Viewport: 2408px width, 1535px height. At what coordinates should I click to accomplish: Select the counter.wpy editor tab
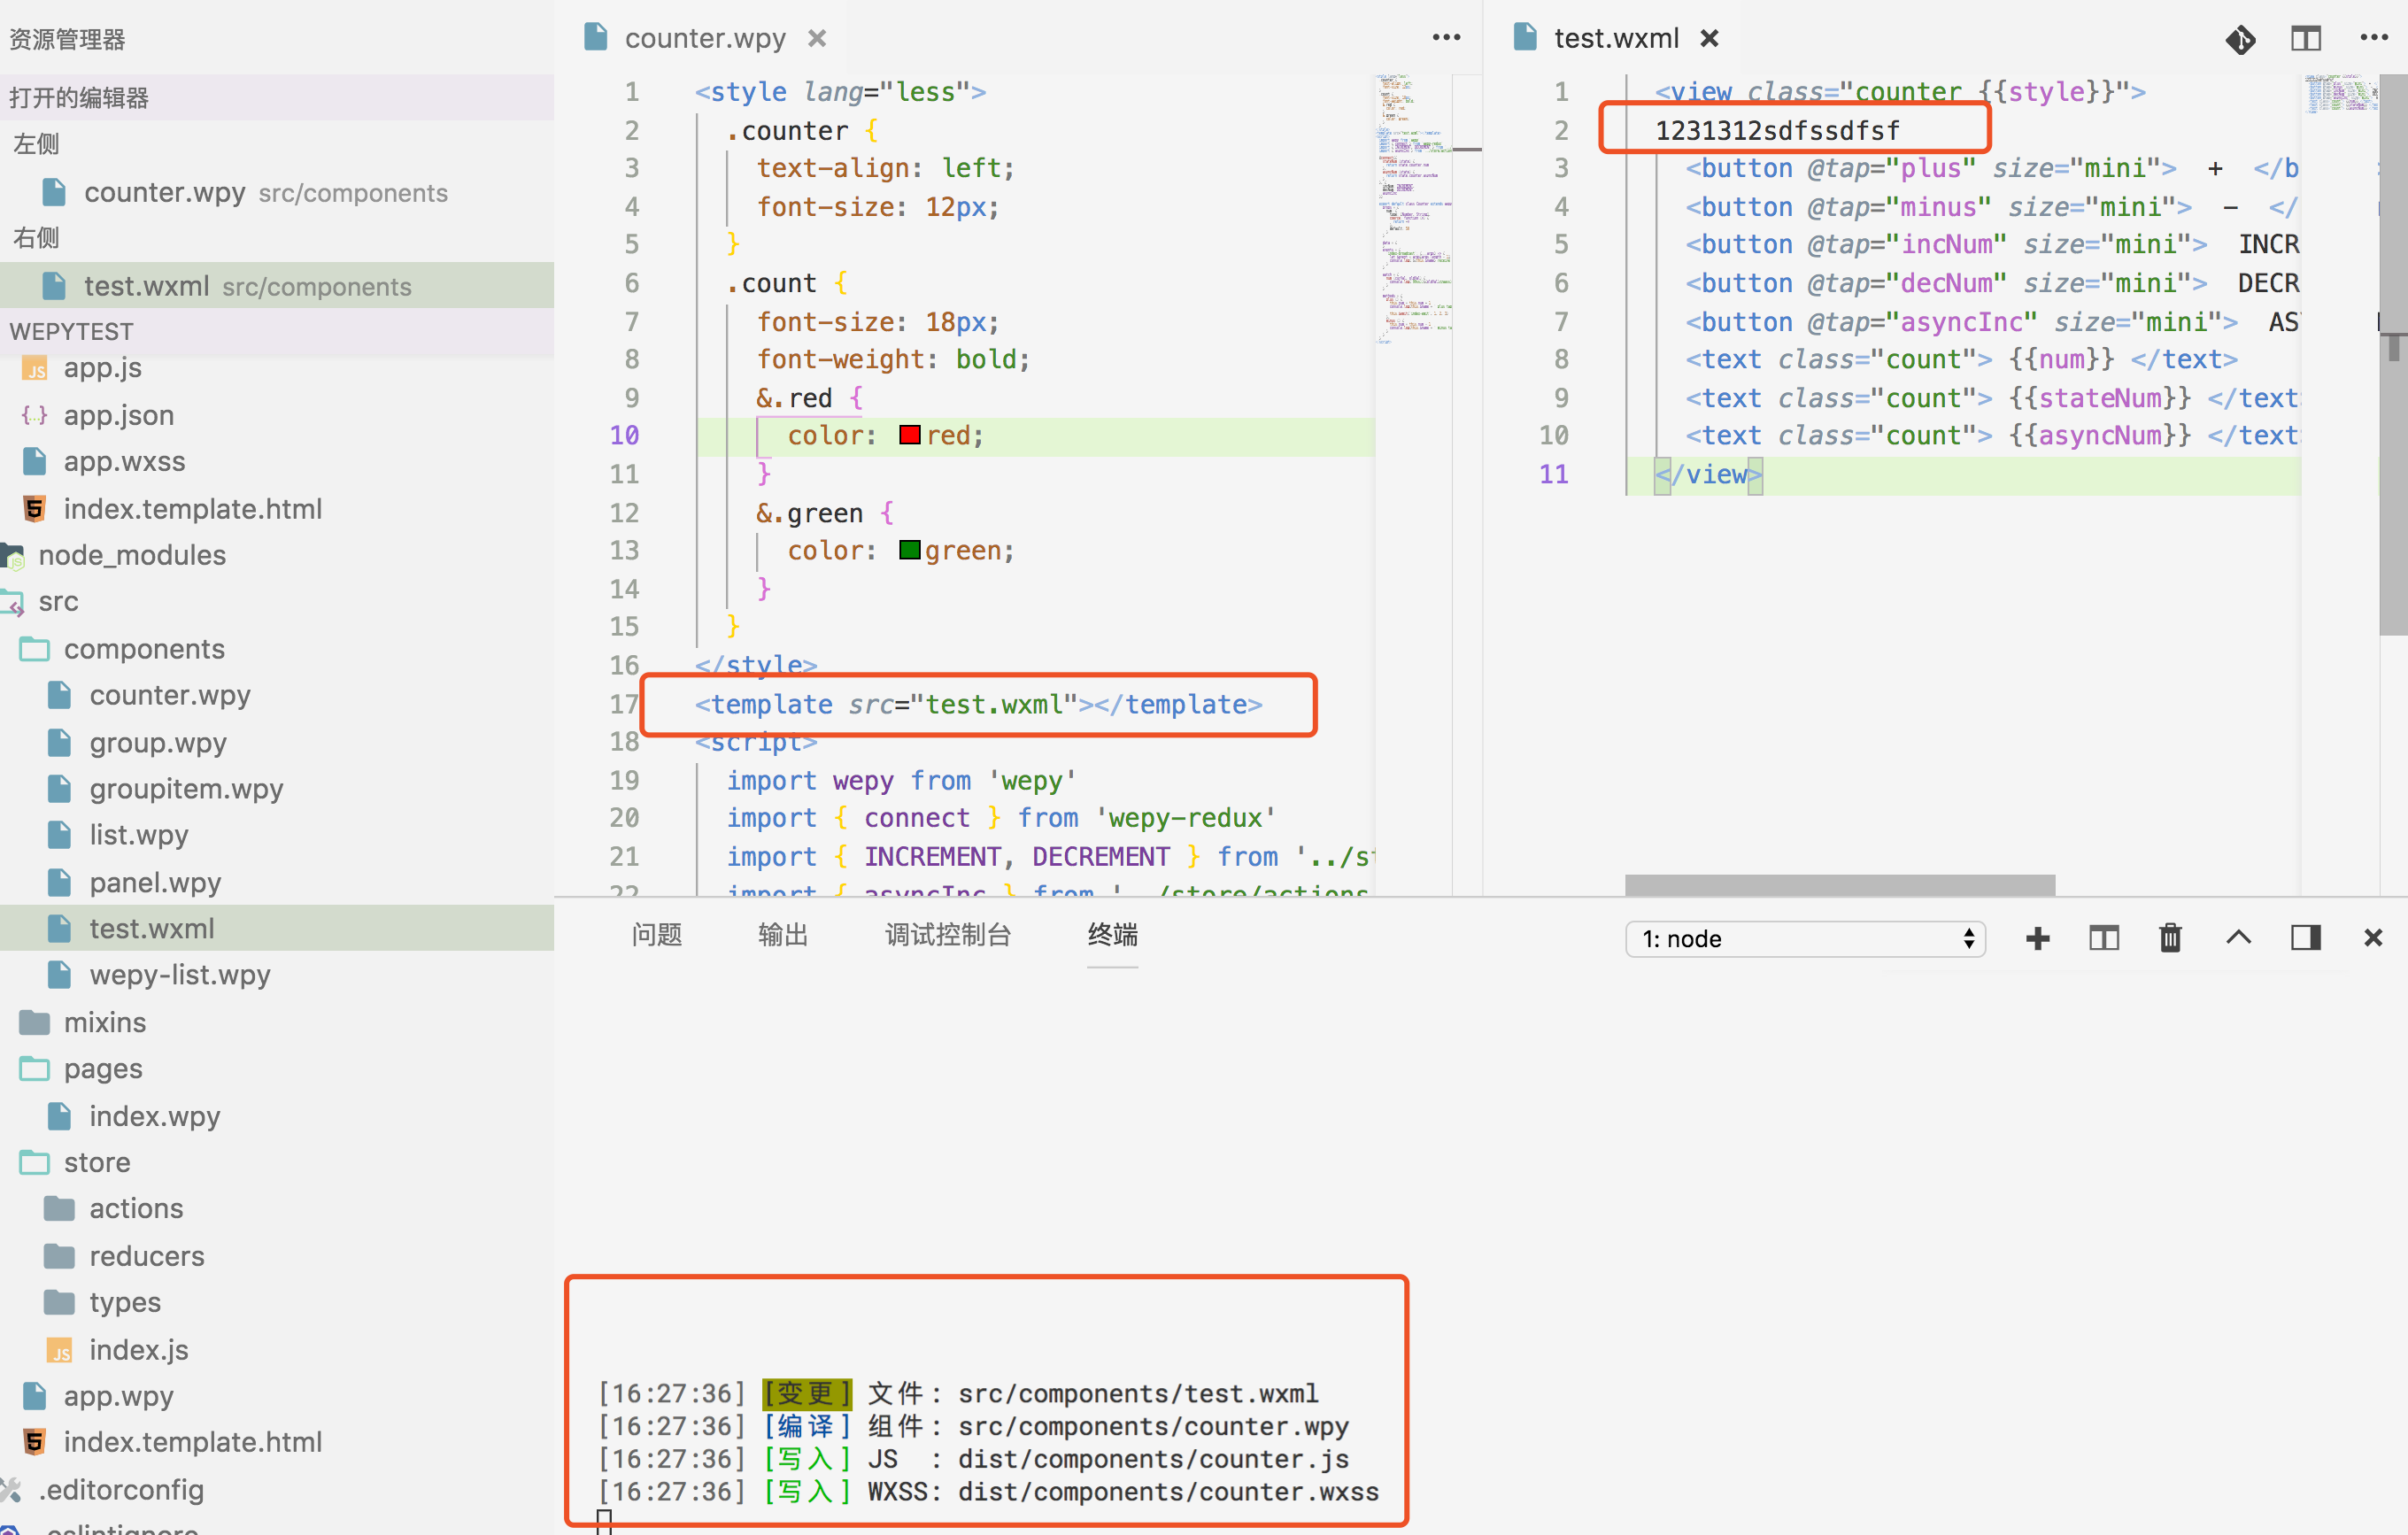tap(704, 37)
